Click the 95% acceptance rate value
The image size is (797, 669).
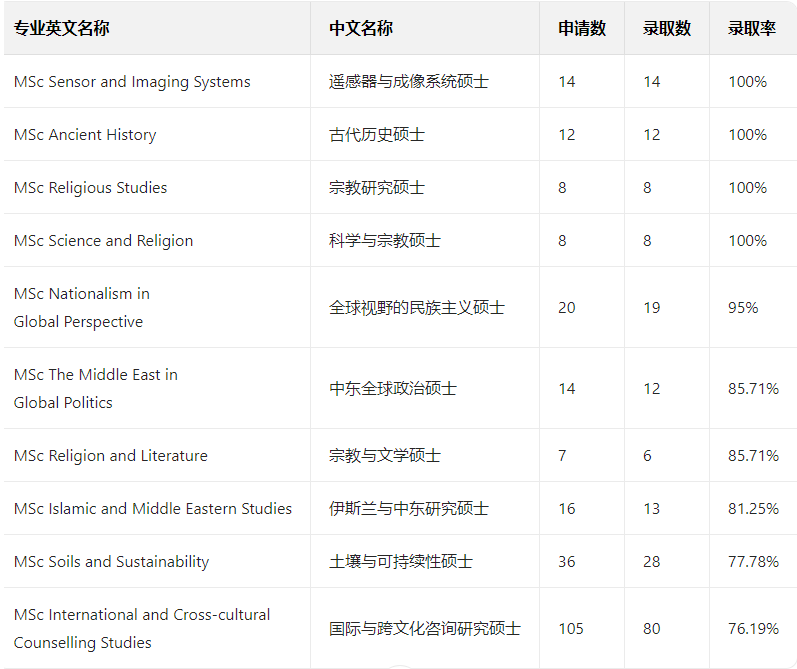point(743,308)
